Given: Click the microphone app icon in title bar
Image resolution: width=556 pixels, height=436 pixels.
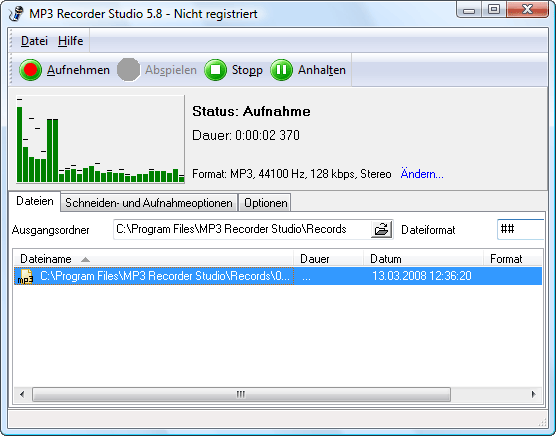Looking at the screenshot, I should click(16, 14).
